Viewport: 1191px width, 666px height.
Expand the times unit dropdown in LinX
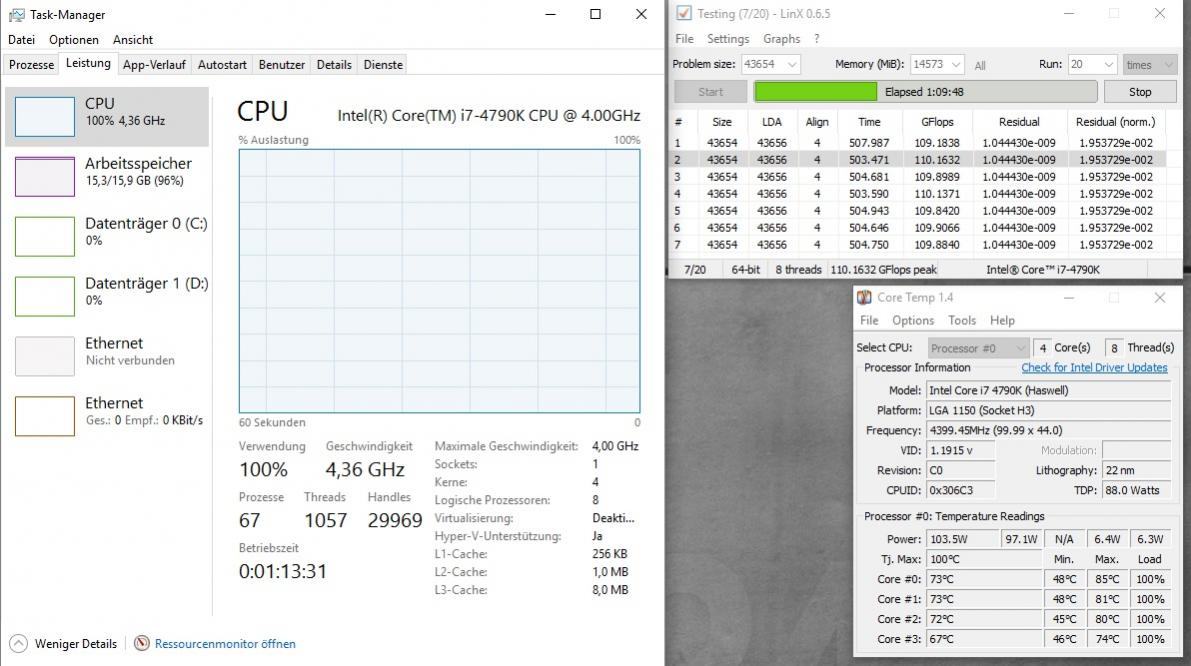pos(1149,65)
